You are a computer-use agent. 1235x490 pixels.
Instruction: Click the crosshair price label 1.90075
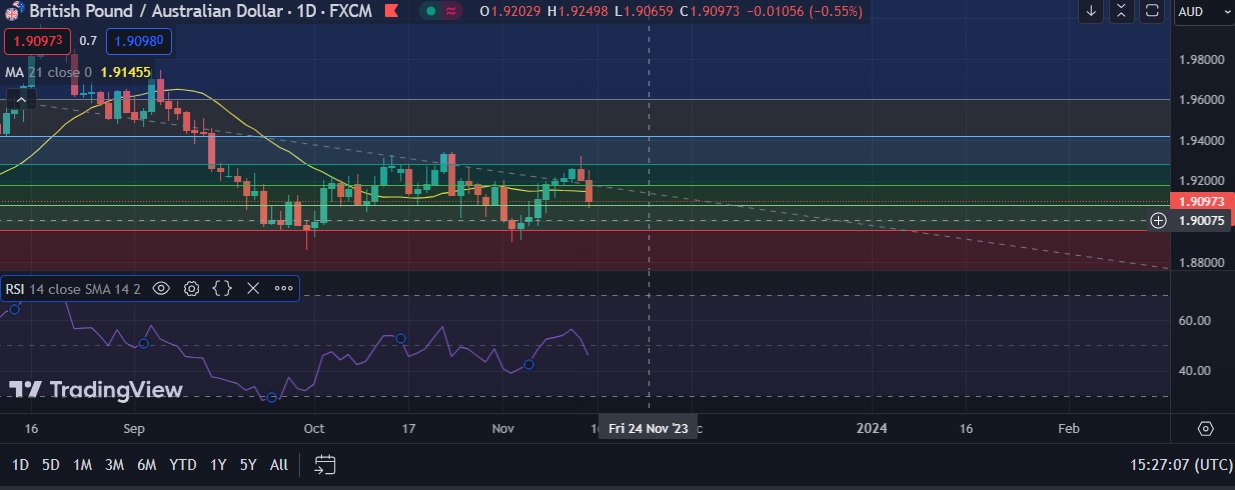pyautogui.click(x=1202, y=220)
